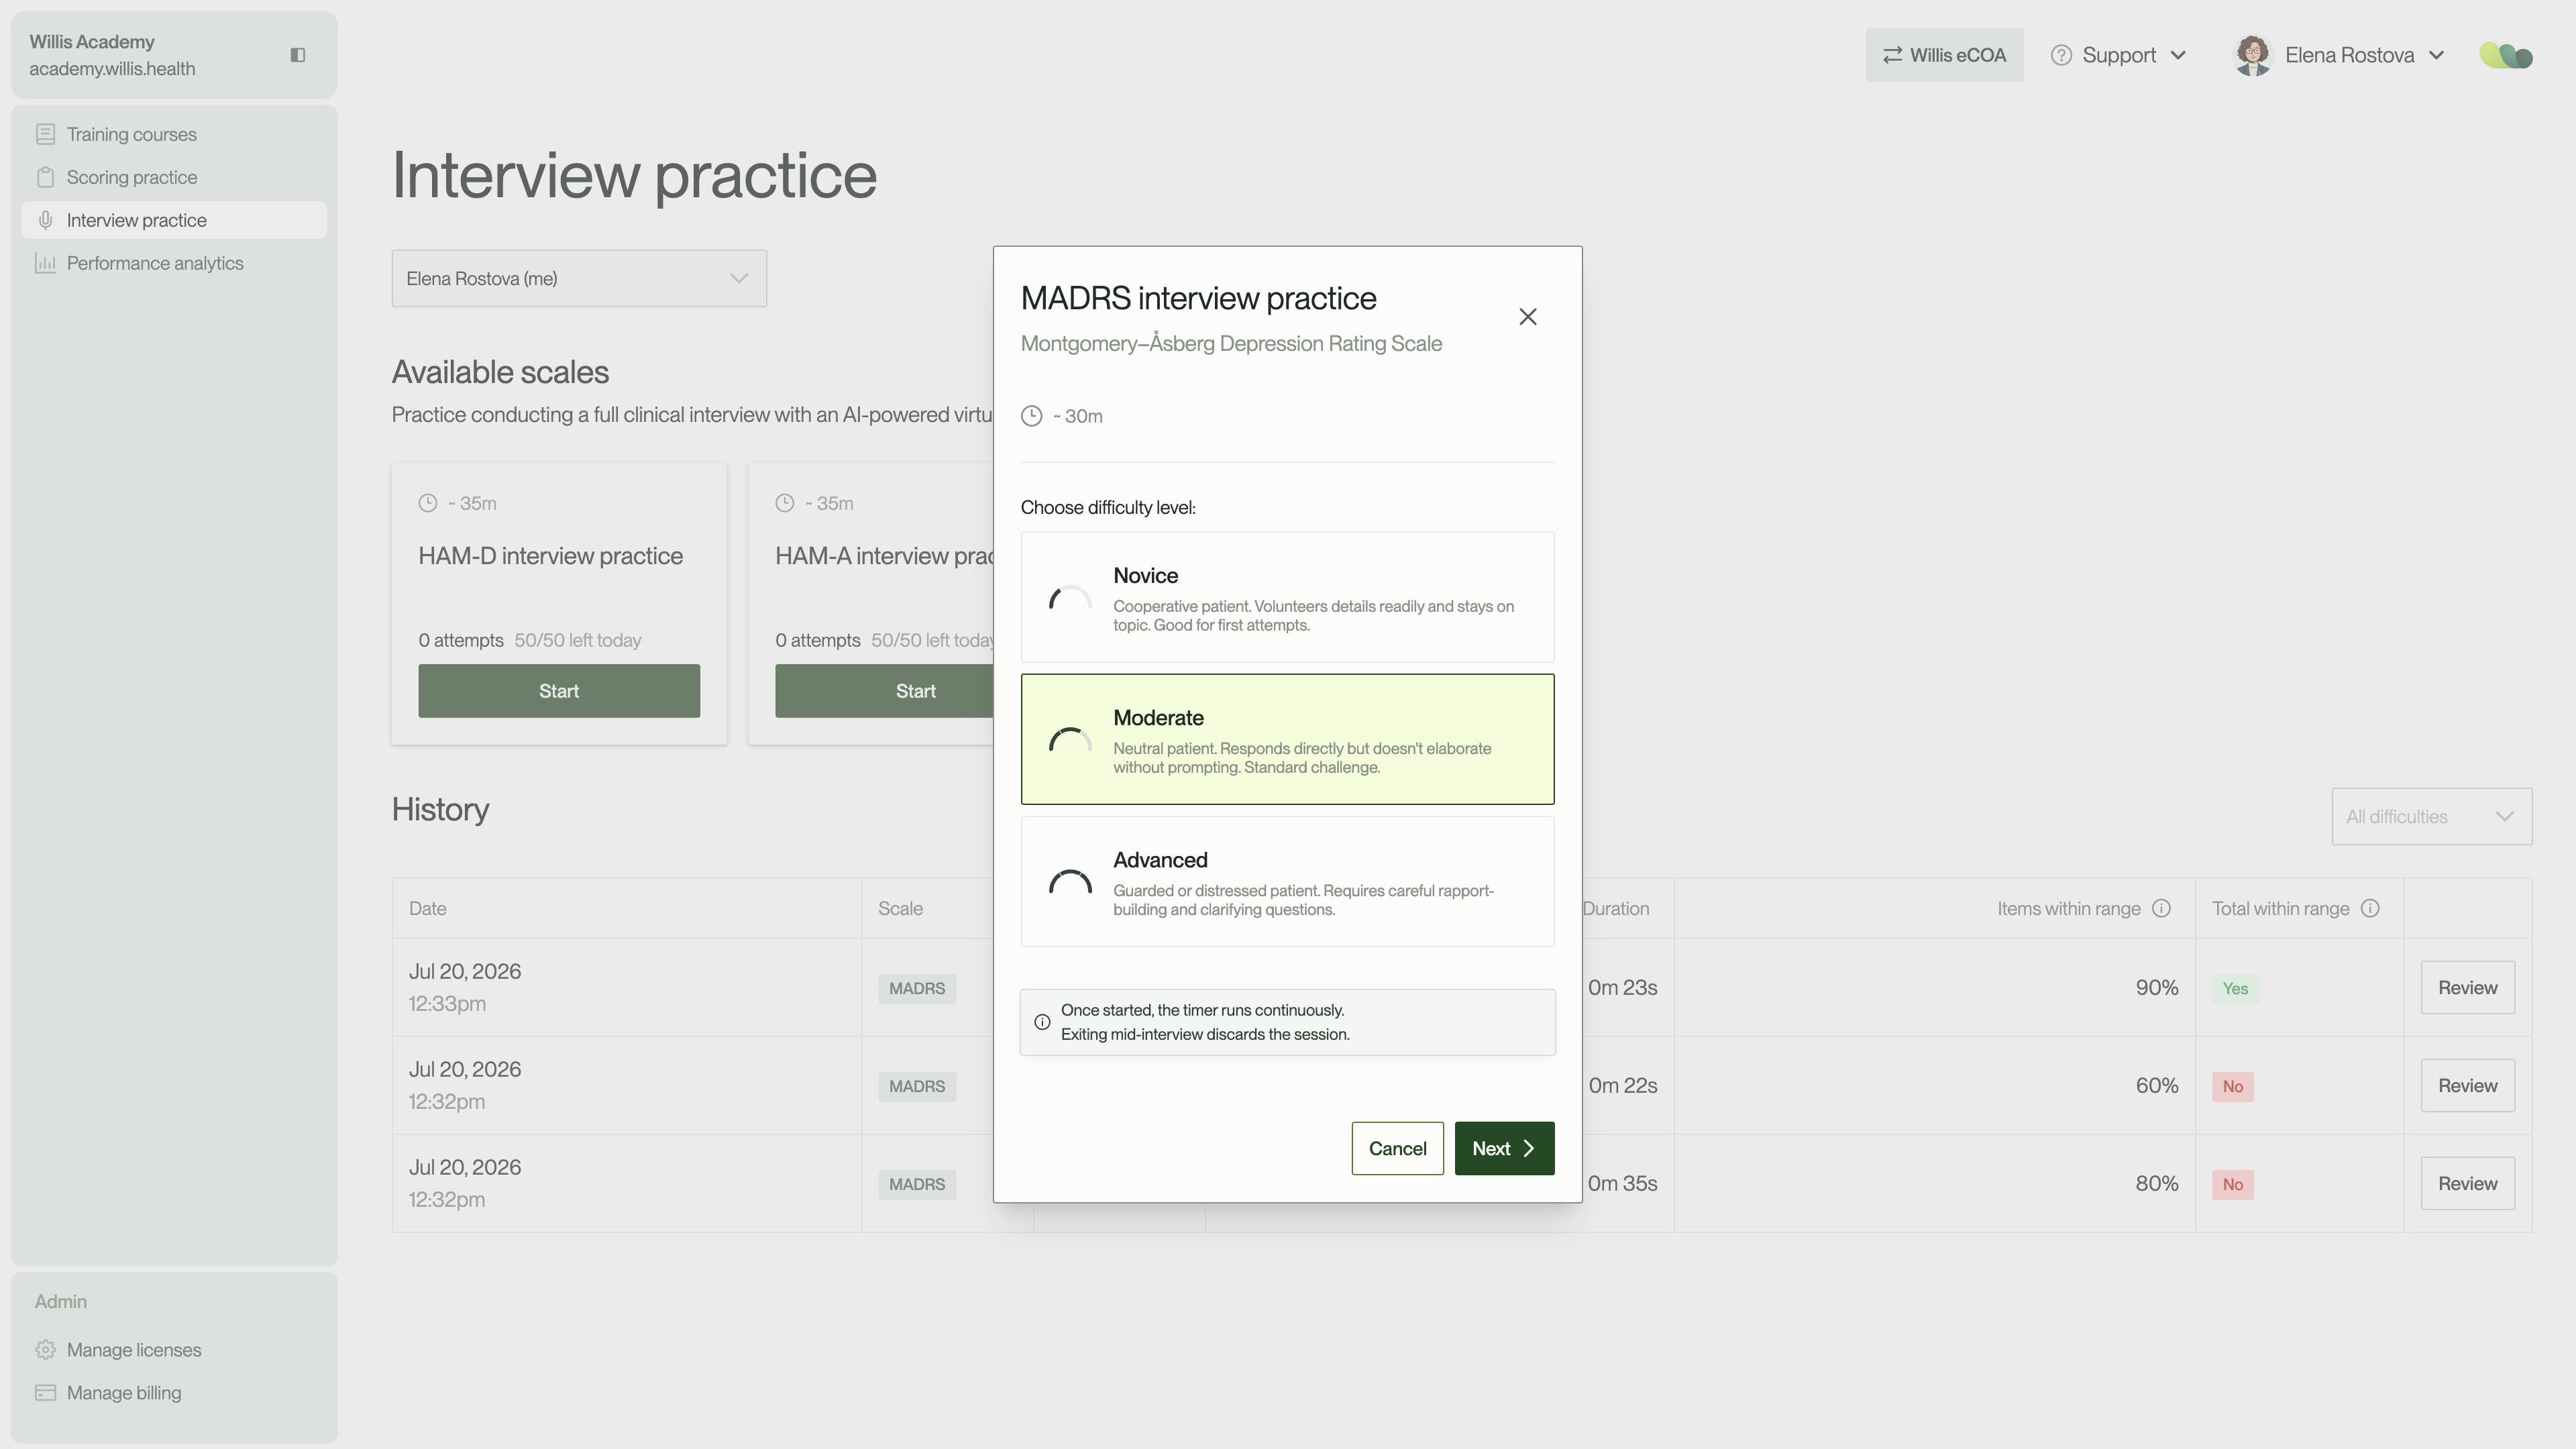Review the 80% MADRS attempt

click(2467, 1184)
